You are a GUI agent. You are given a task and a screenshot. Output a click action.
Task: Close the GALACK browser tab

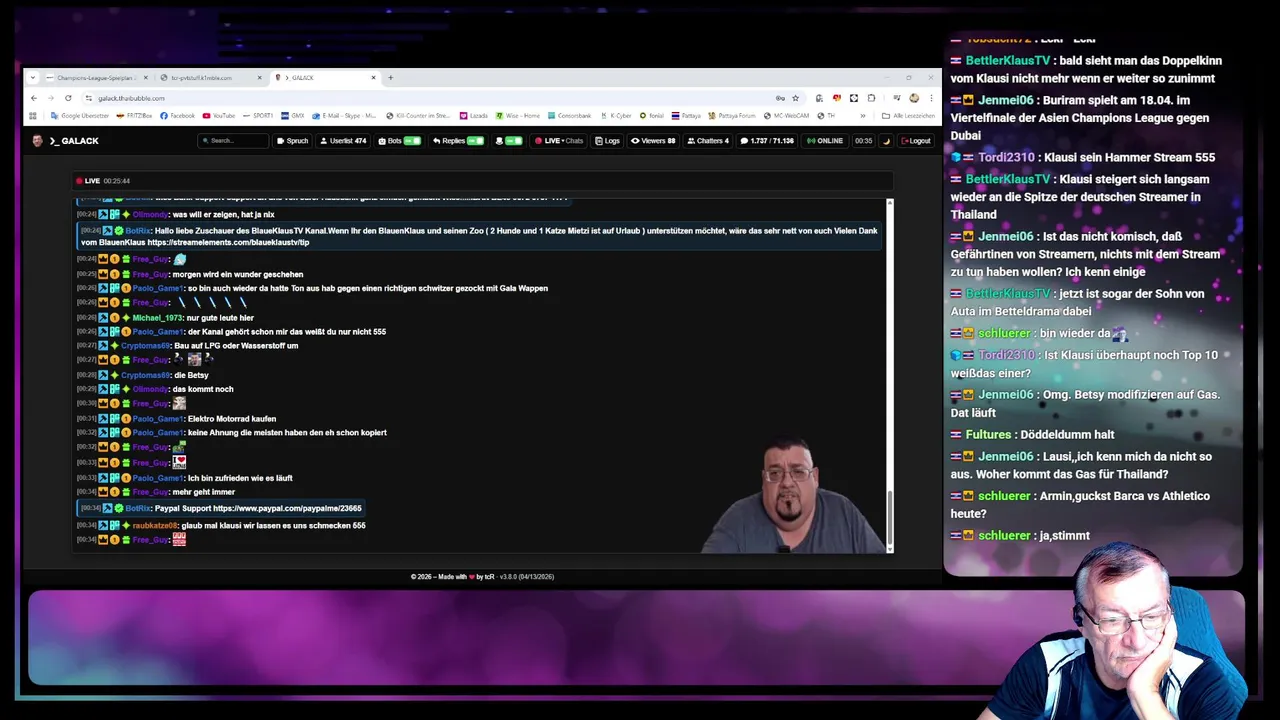pos(374,77)
